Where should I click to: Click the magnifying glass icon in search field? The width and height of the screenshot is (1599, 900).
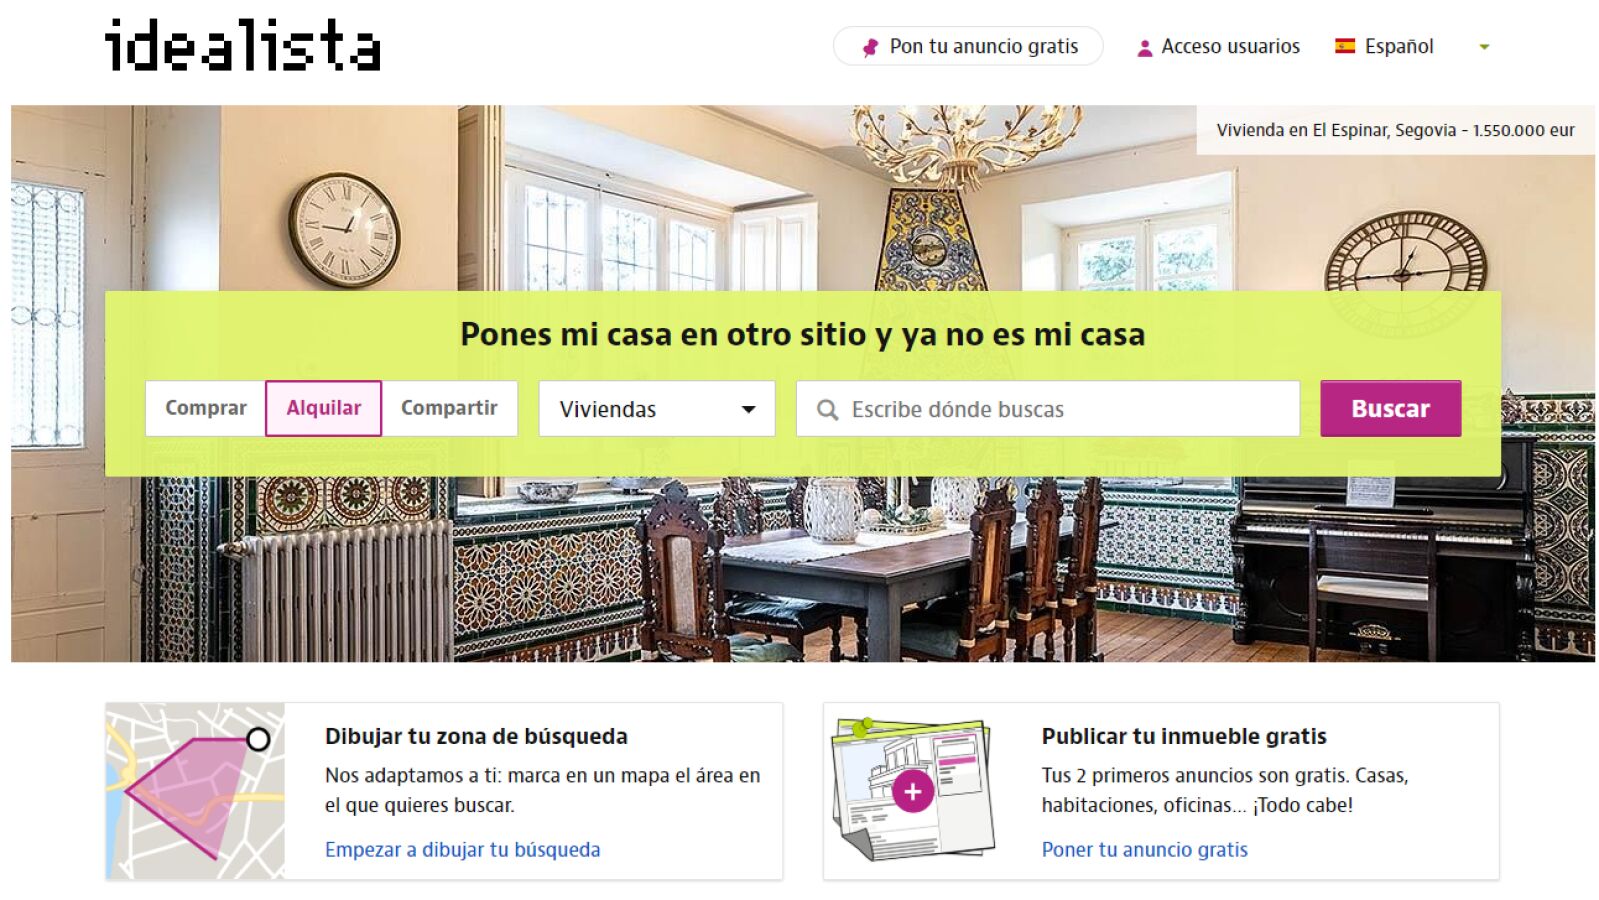[x=827, y=410]
